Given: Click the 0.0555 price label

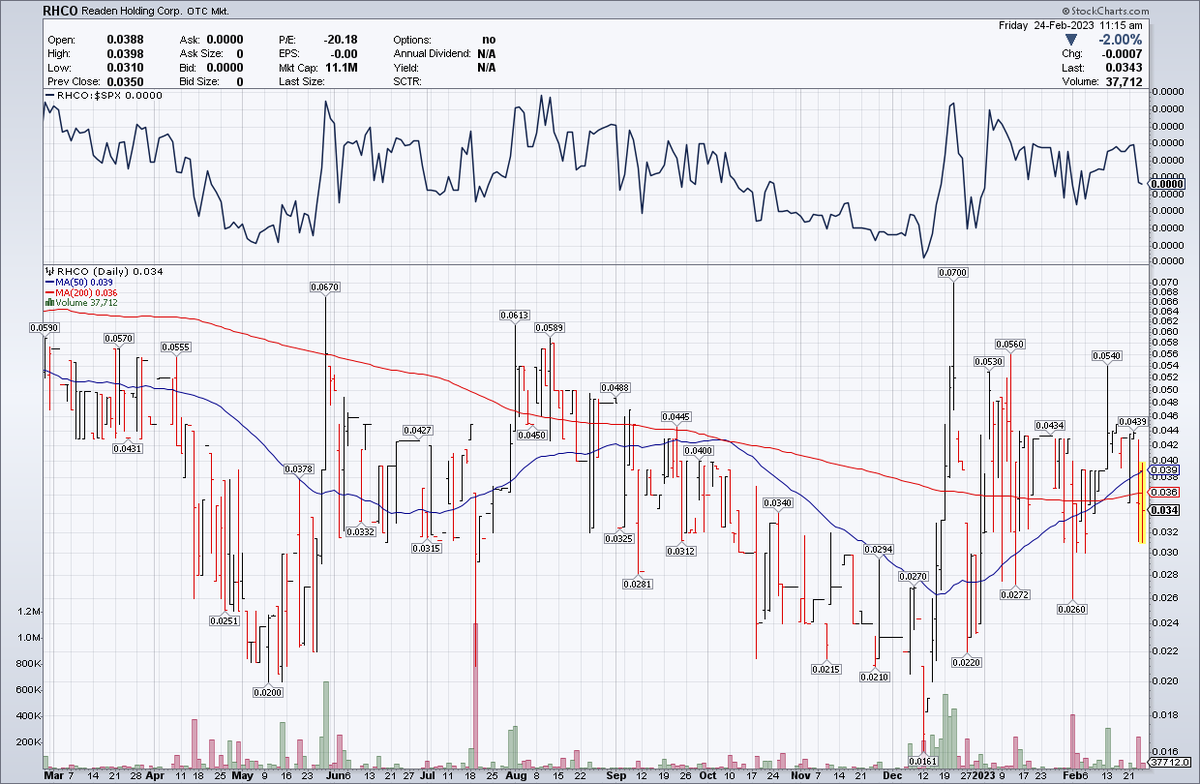Looking at the screenshot, I should pyautogui.click(x=176, y=347).
